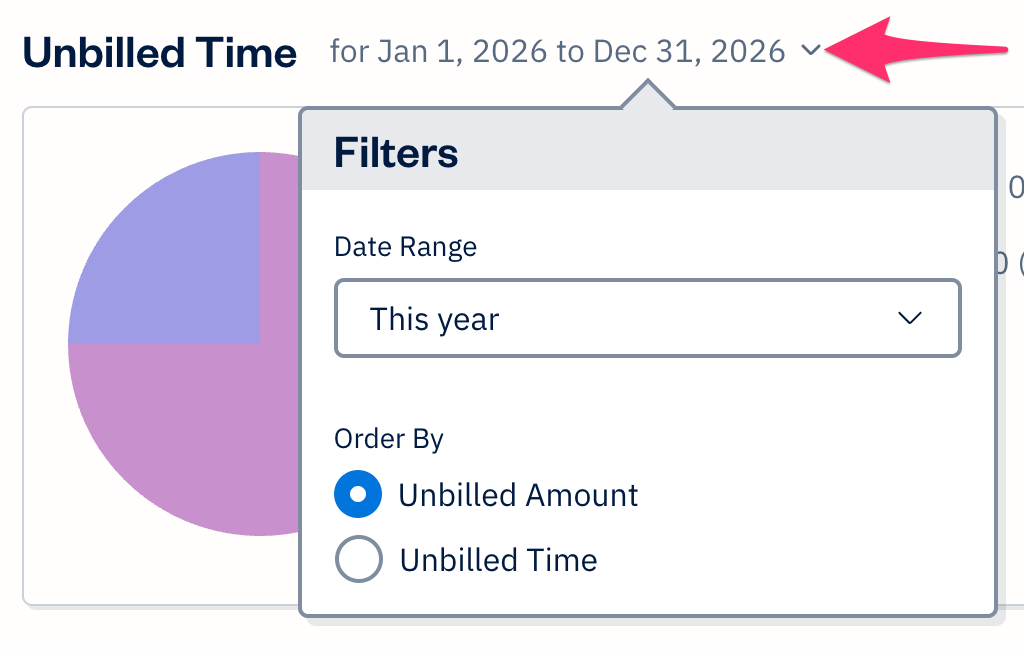This screenshot has width=1024, height=650.
Task: Expand the This year date range dropdown
Action: [x=647, y=318]
